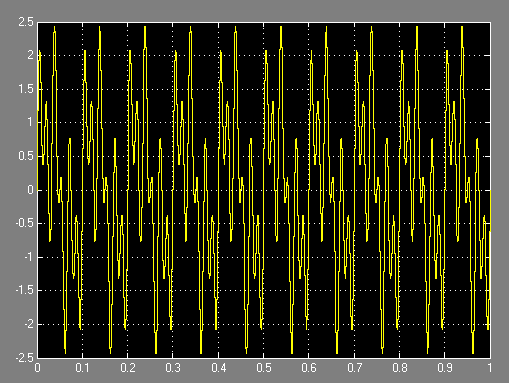Click the 0.6 label on the horizontal axis
The height and width of the screenshot is (383, 509).
pos(309,368)
